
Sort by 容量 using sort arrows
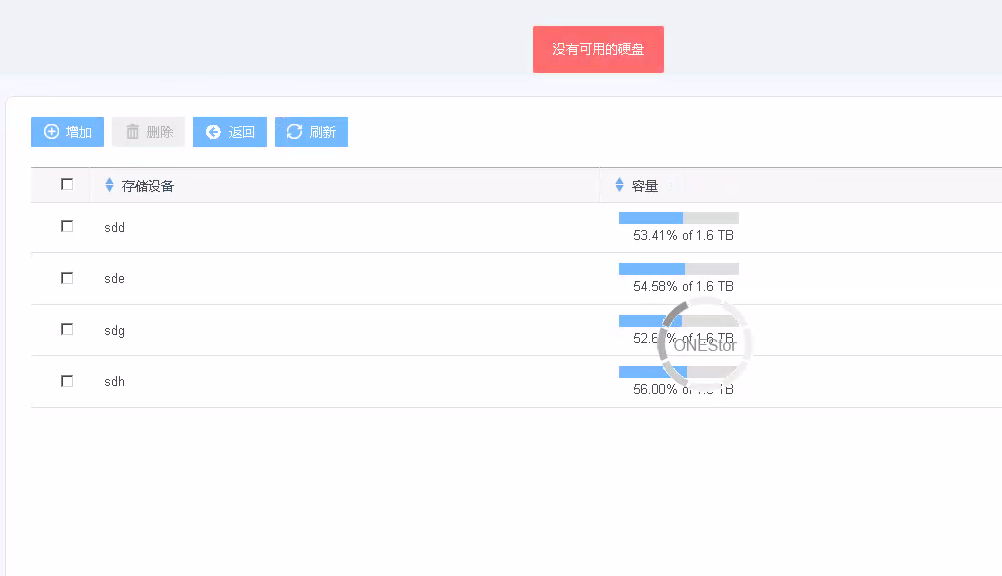[x=620, y=185]
